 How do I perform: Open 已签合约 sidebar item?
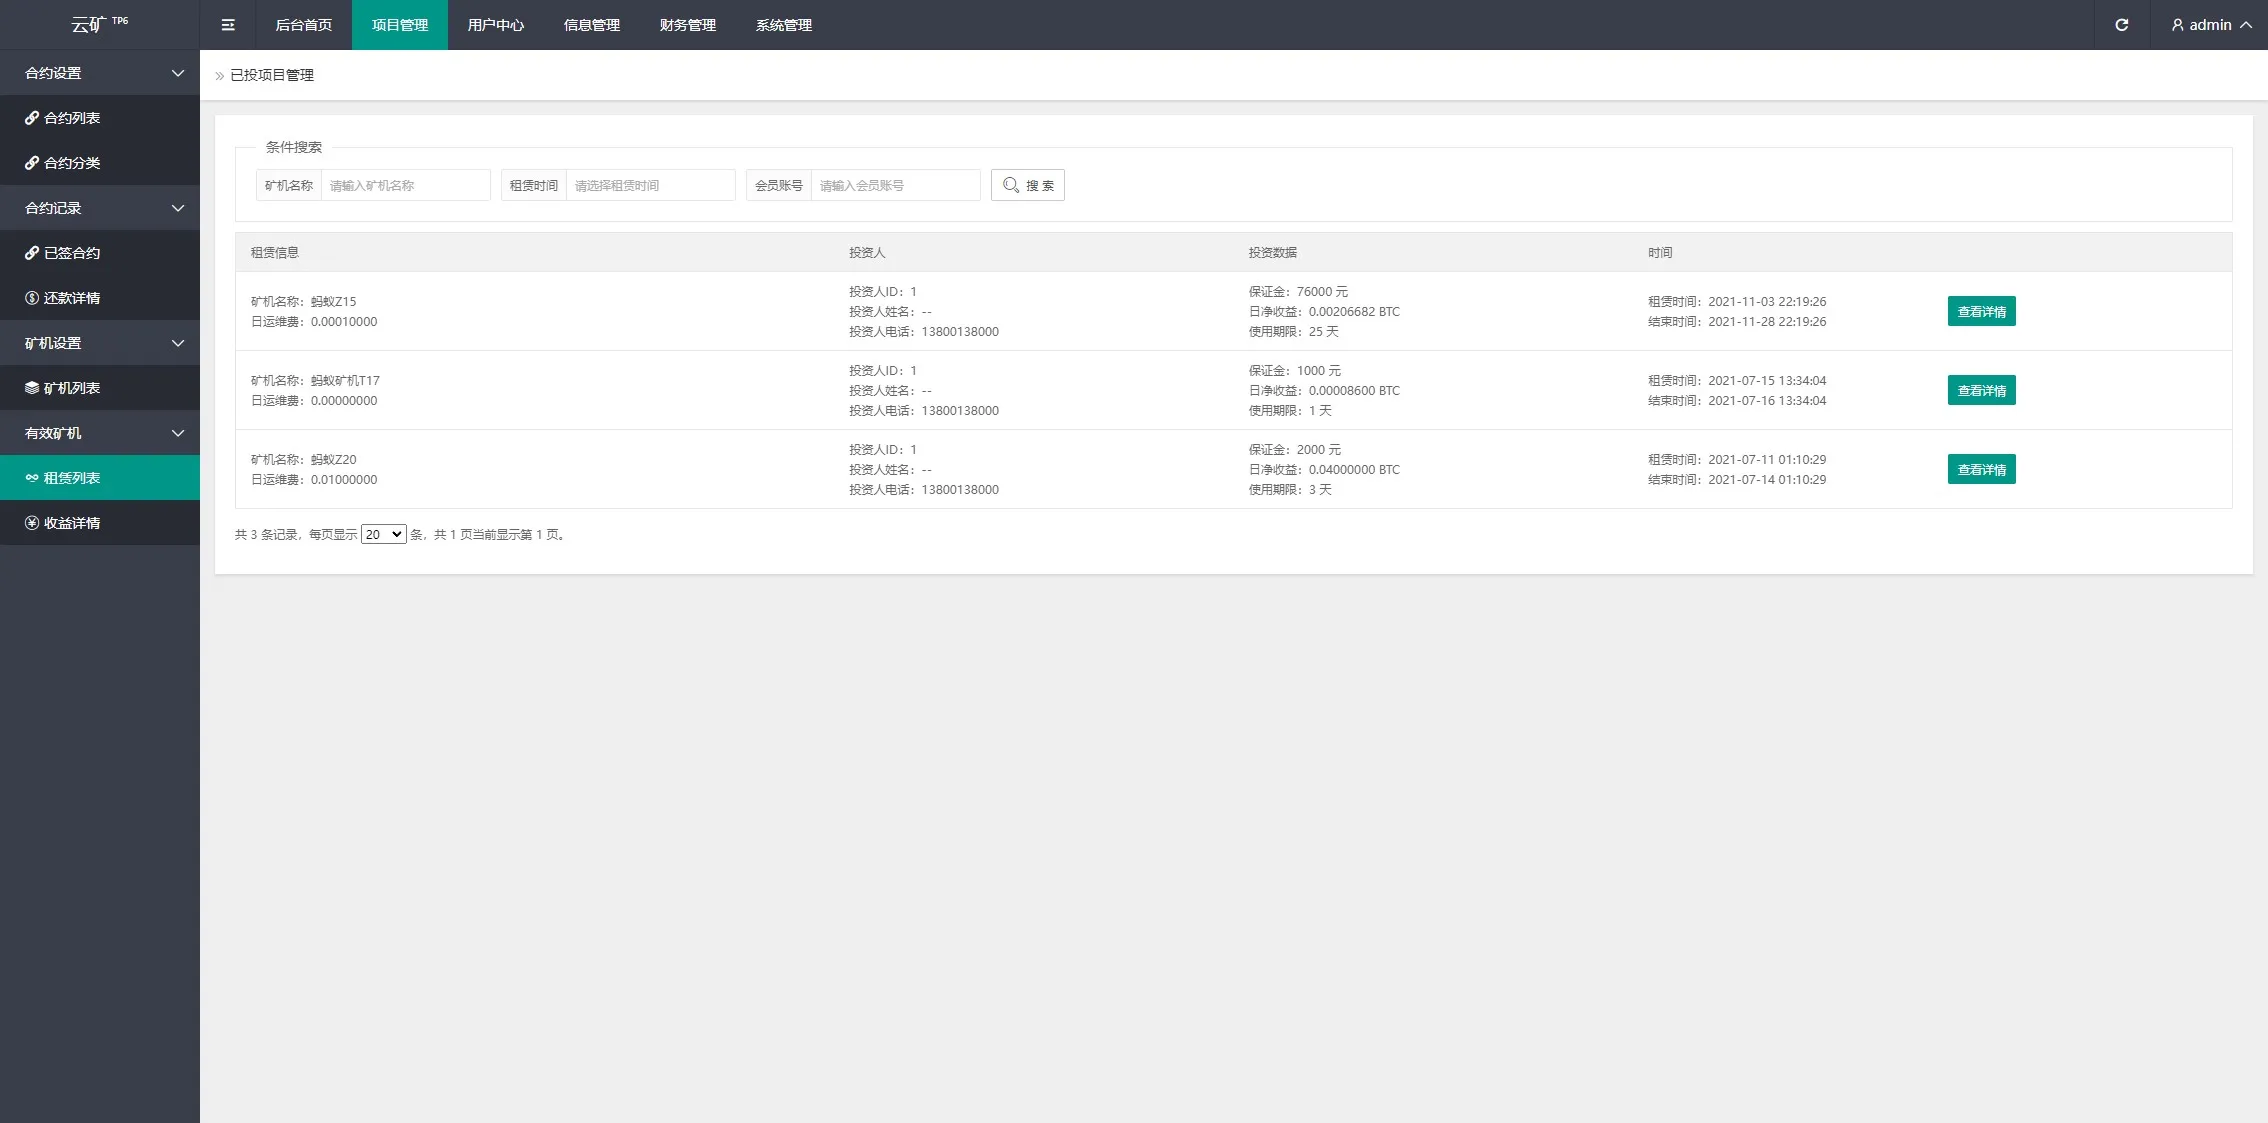click(x=72, y=253)
